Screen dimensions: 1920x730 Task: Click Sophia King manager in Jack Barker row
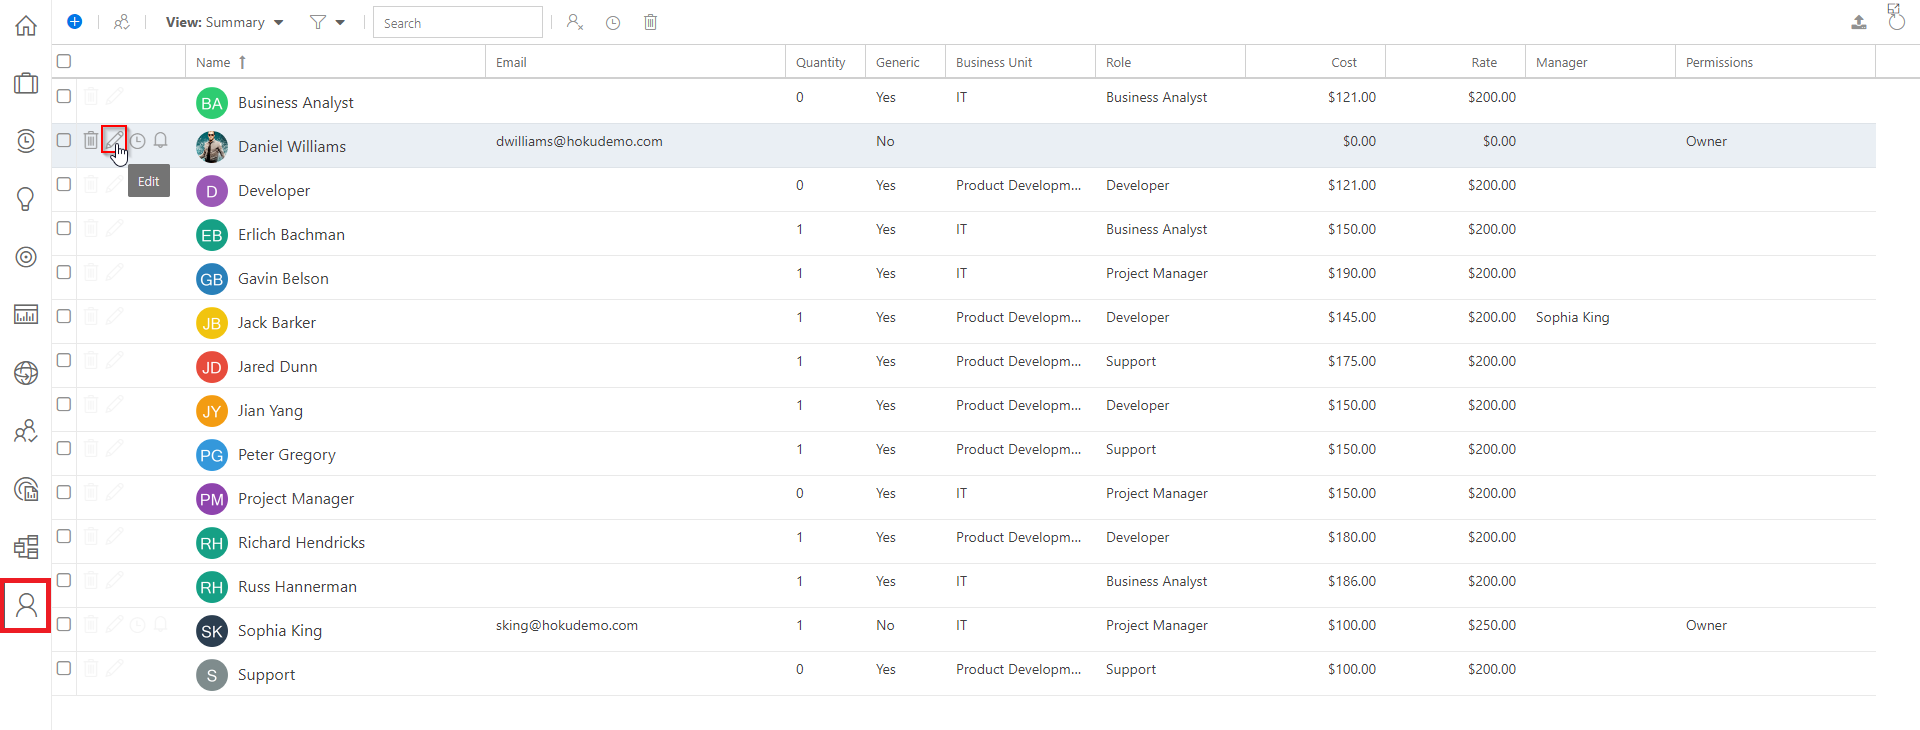tap(1572, 317)
